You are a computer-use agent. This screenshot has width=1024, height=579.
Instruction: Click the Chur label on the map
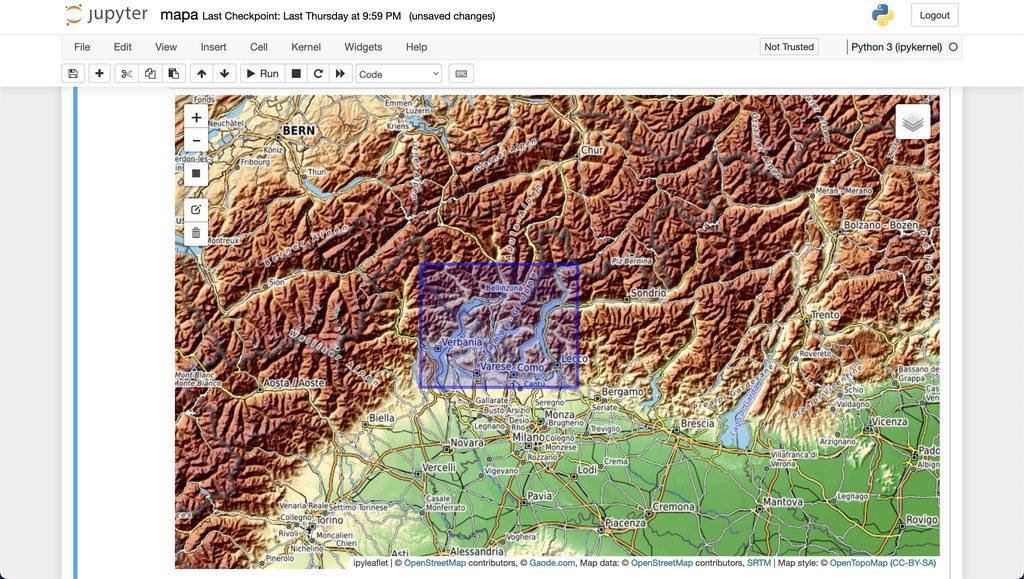(592, 150)
